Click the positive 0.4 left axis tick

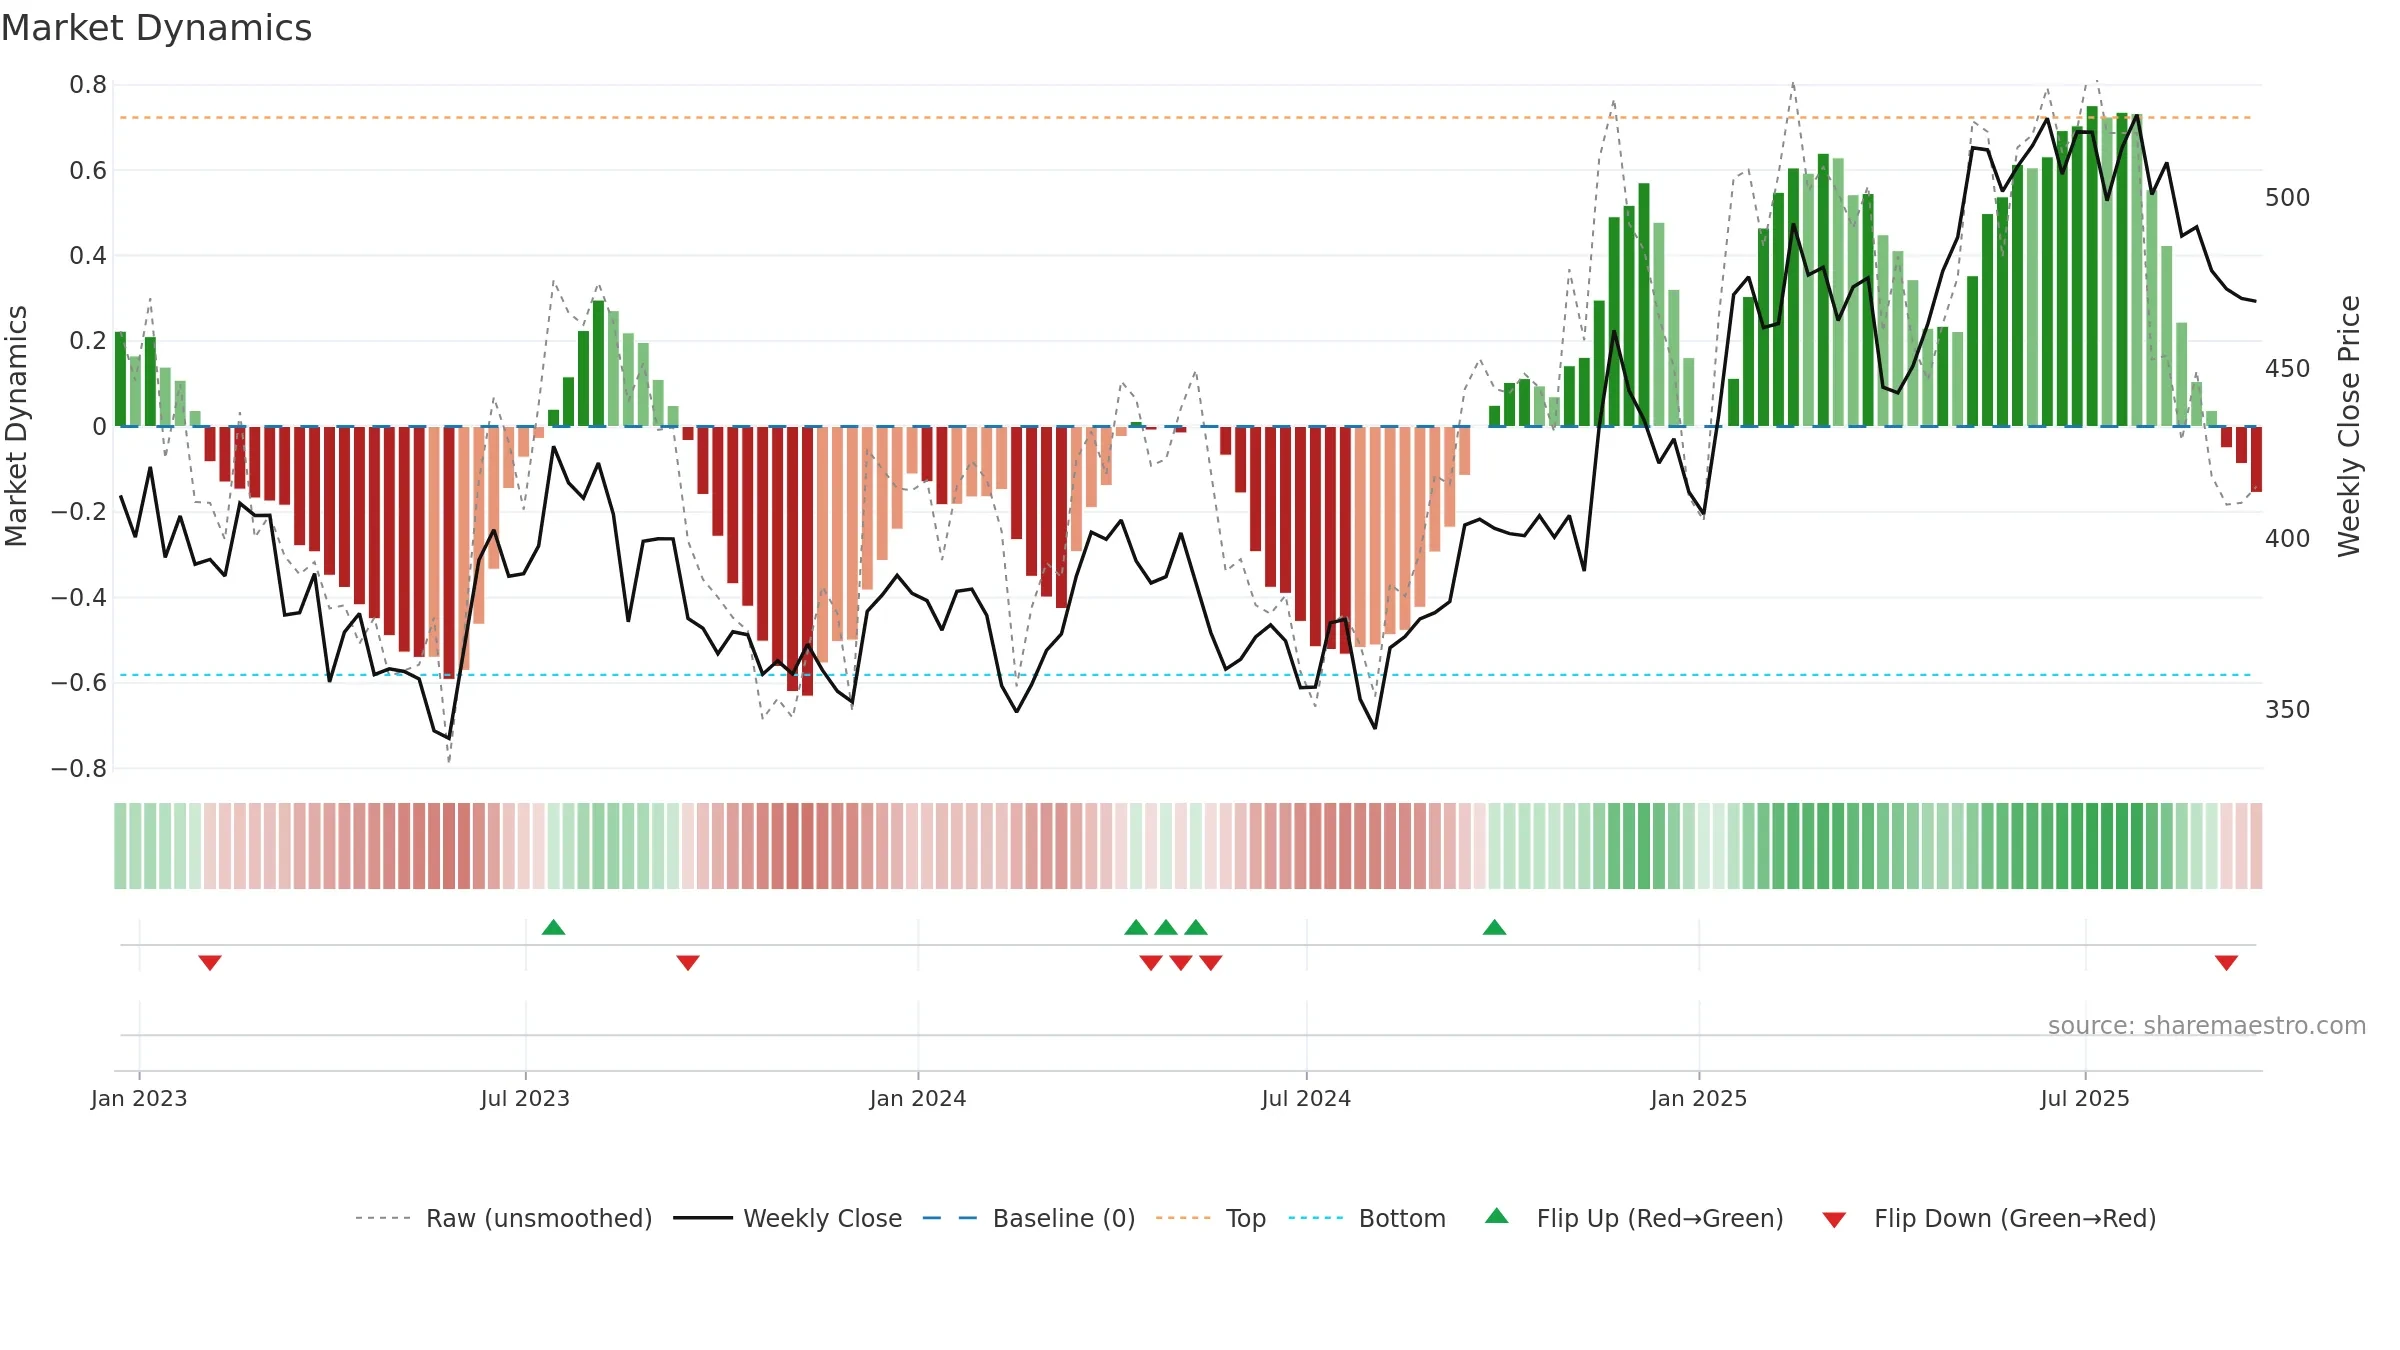coord(88,256)
